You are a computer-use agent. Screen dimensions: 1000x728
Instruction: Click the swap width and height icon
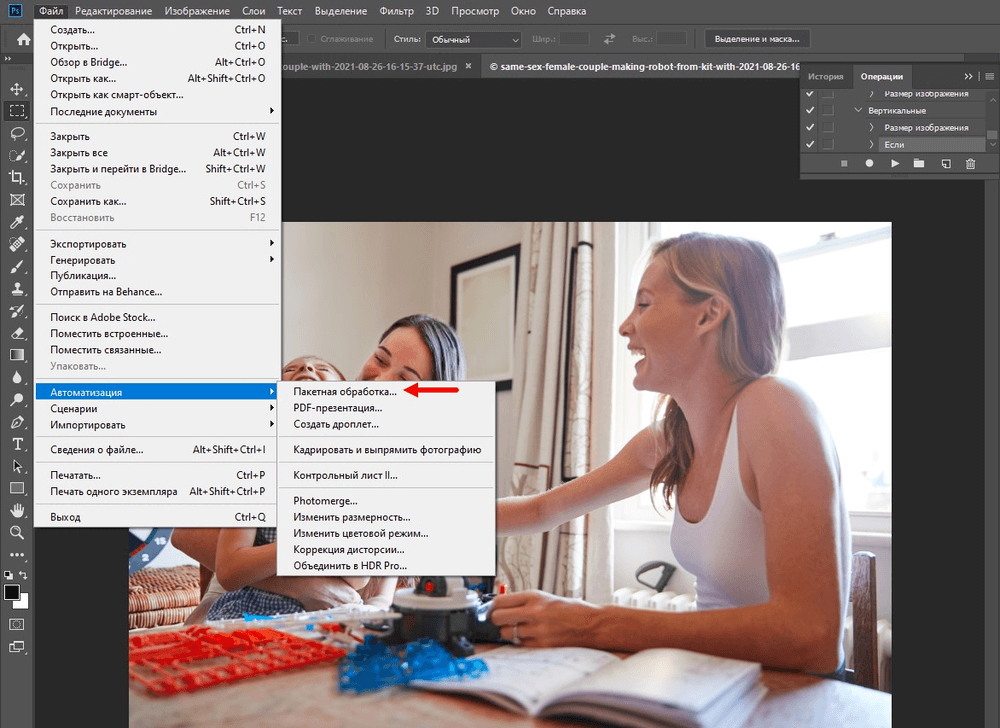coord(610,39)
